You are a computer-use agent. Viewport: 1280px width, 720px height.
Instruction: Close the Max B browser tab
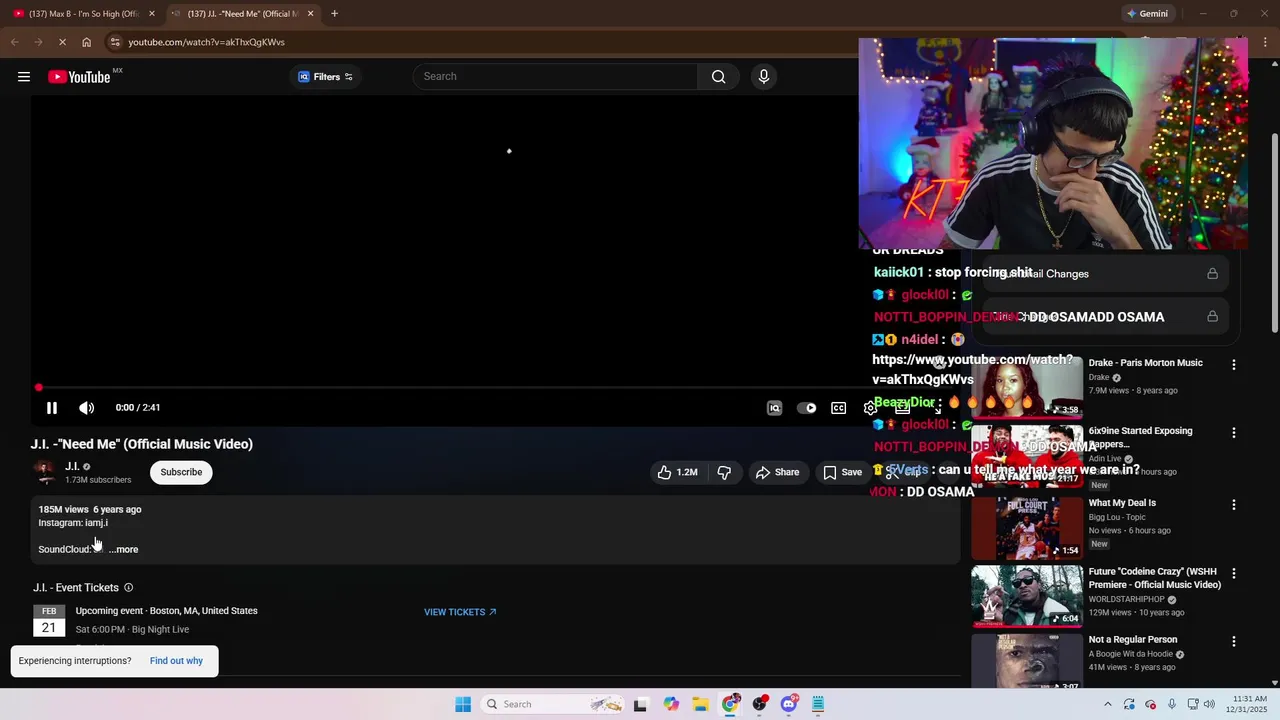tap(152, 14)
